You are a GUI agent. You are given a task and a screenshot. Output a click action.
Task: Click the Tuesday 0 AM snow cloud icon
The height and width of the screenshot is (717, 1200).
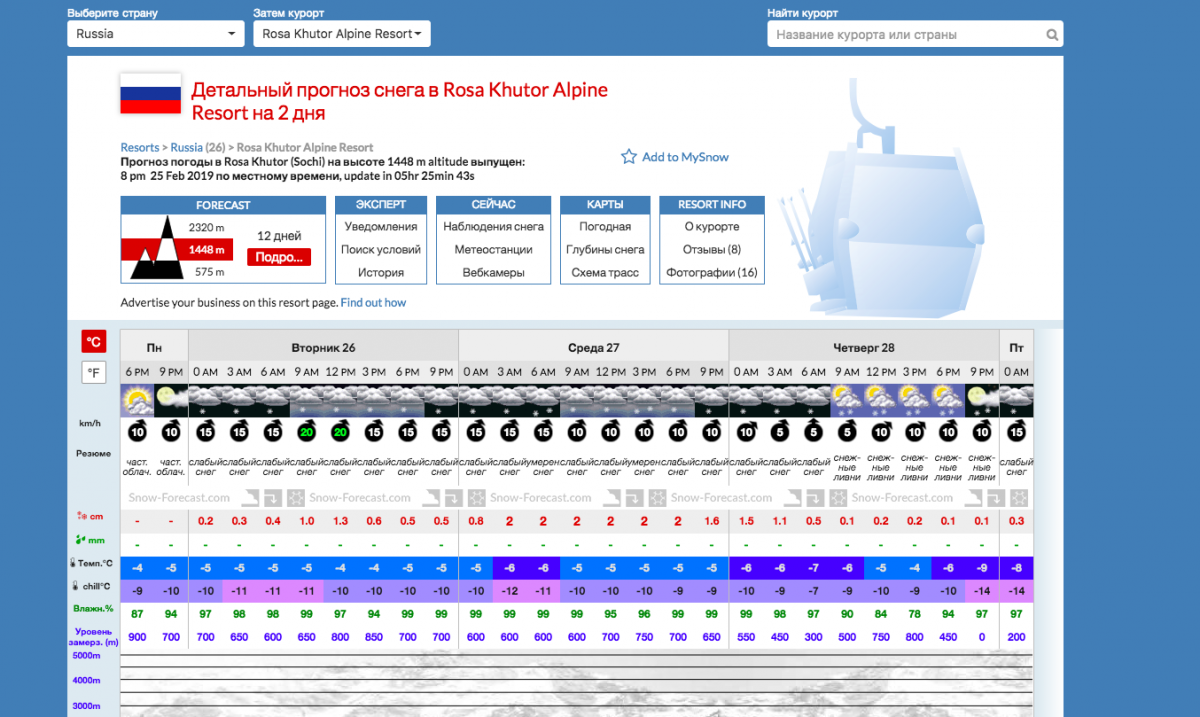click(x=205, y=401)
